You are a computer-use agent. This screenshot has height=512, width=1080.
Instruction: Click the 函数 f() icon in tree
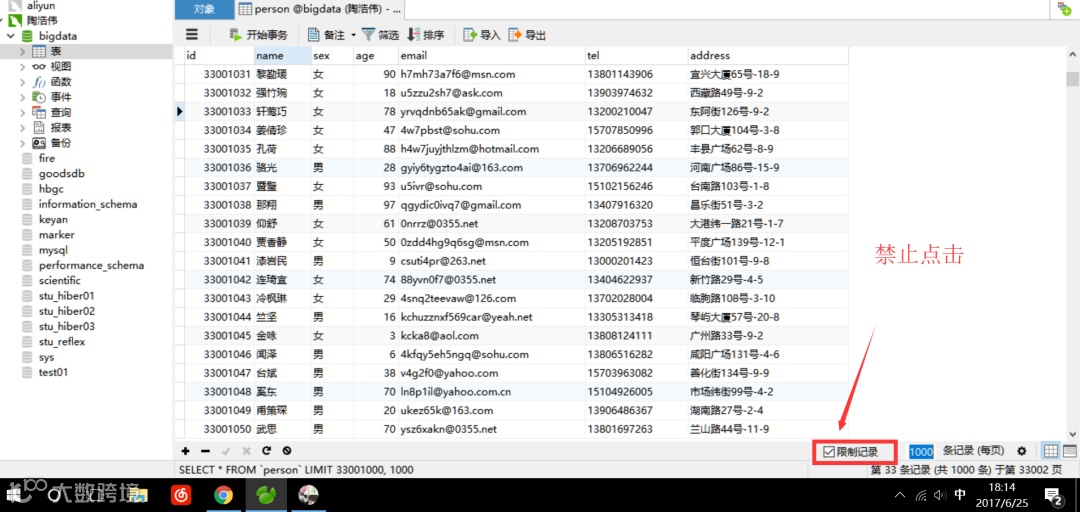tap(39, 82)
